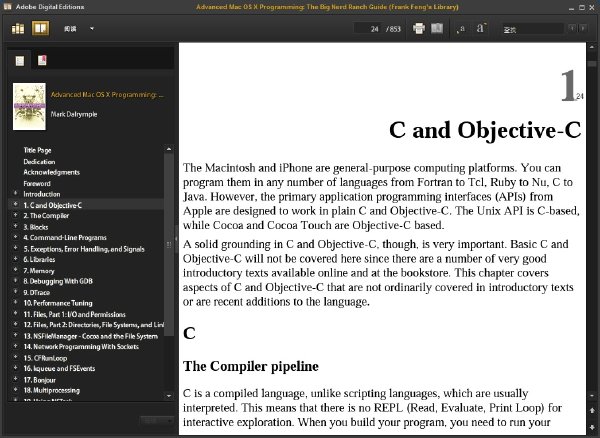Image resolution: width=600 pixels, height=438 pixels.
Task: Click the Advanced Mac OS X Programming title
Action: [107, 95]
